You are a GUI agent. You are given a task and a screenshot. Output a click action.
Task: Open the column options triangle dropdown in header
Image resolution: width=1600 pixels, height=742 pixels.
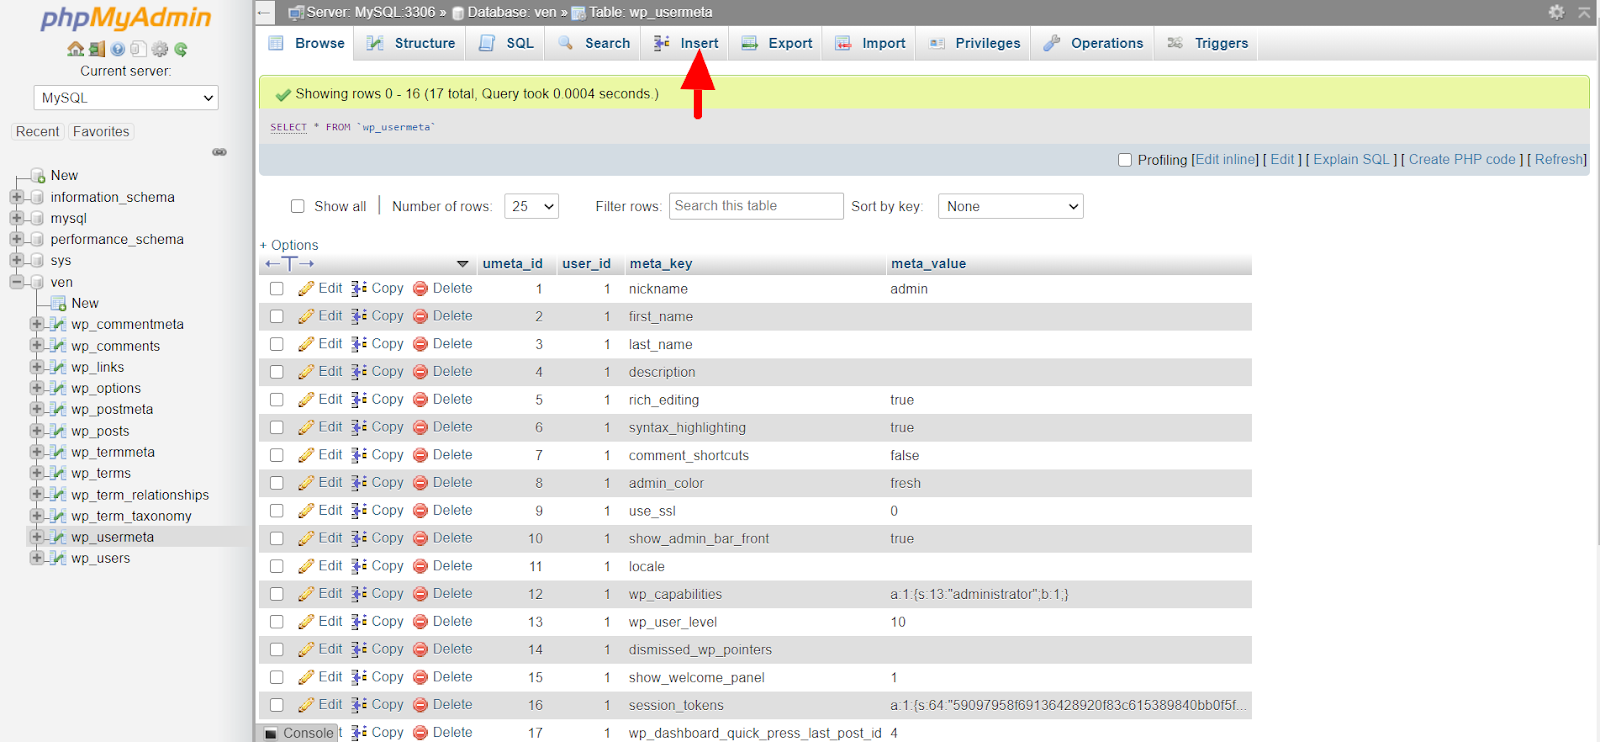pyautogui.click(x=462, y=264)
